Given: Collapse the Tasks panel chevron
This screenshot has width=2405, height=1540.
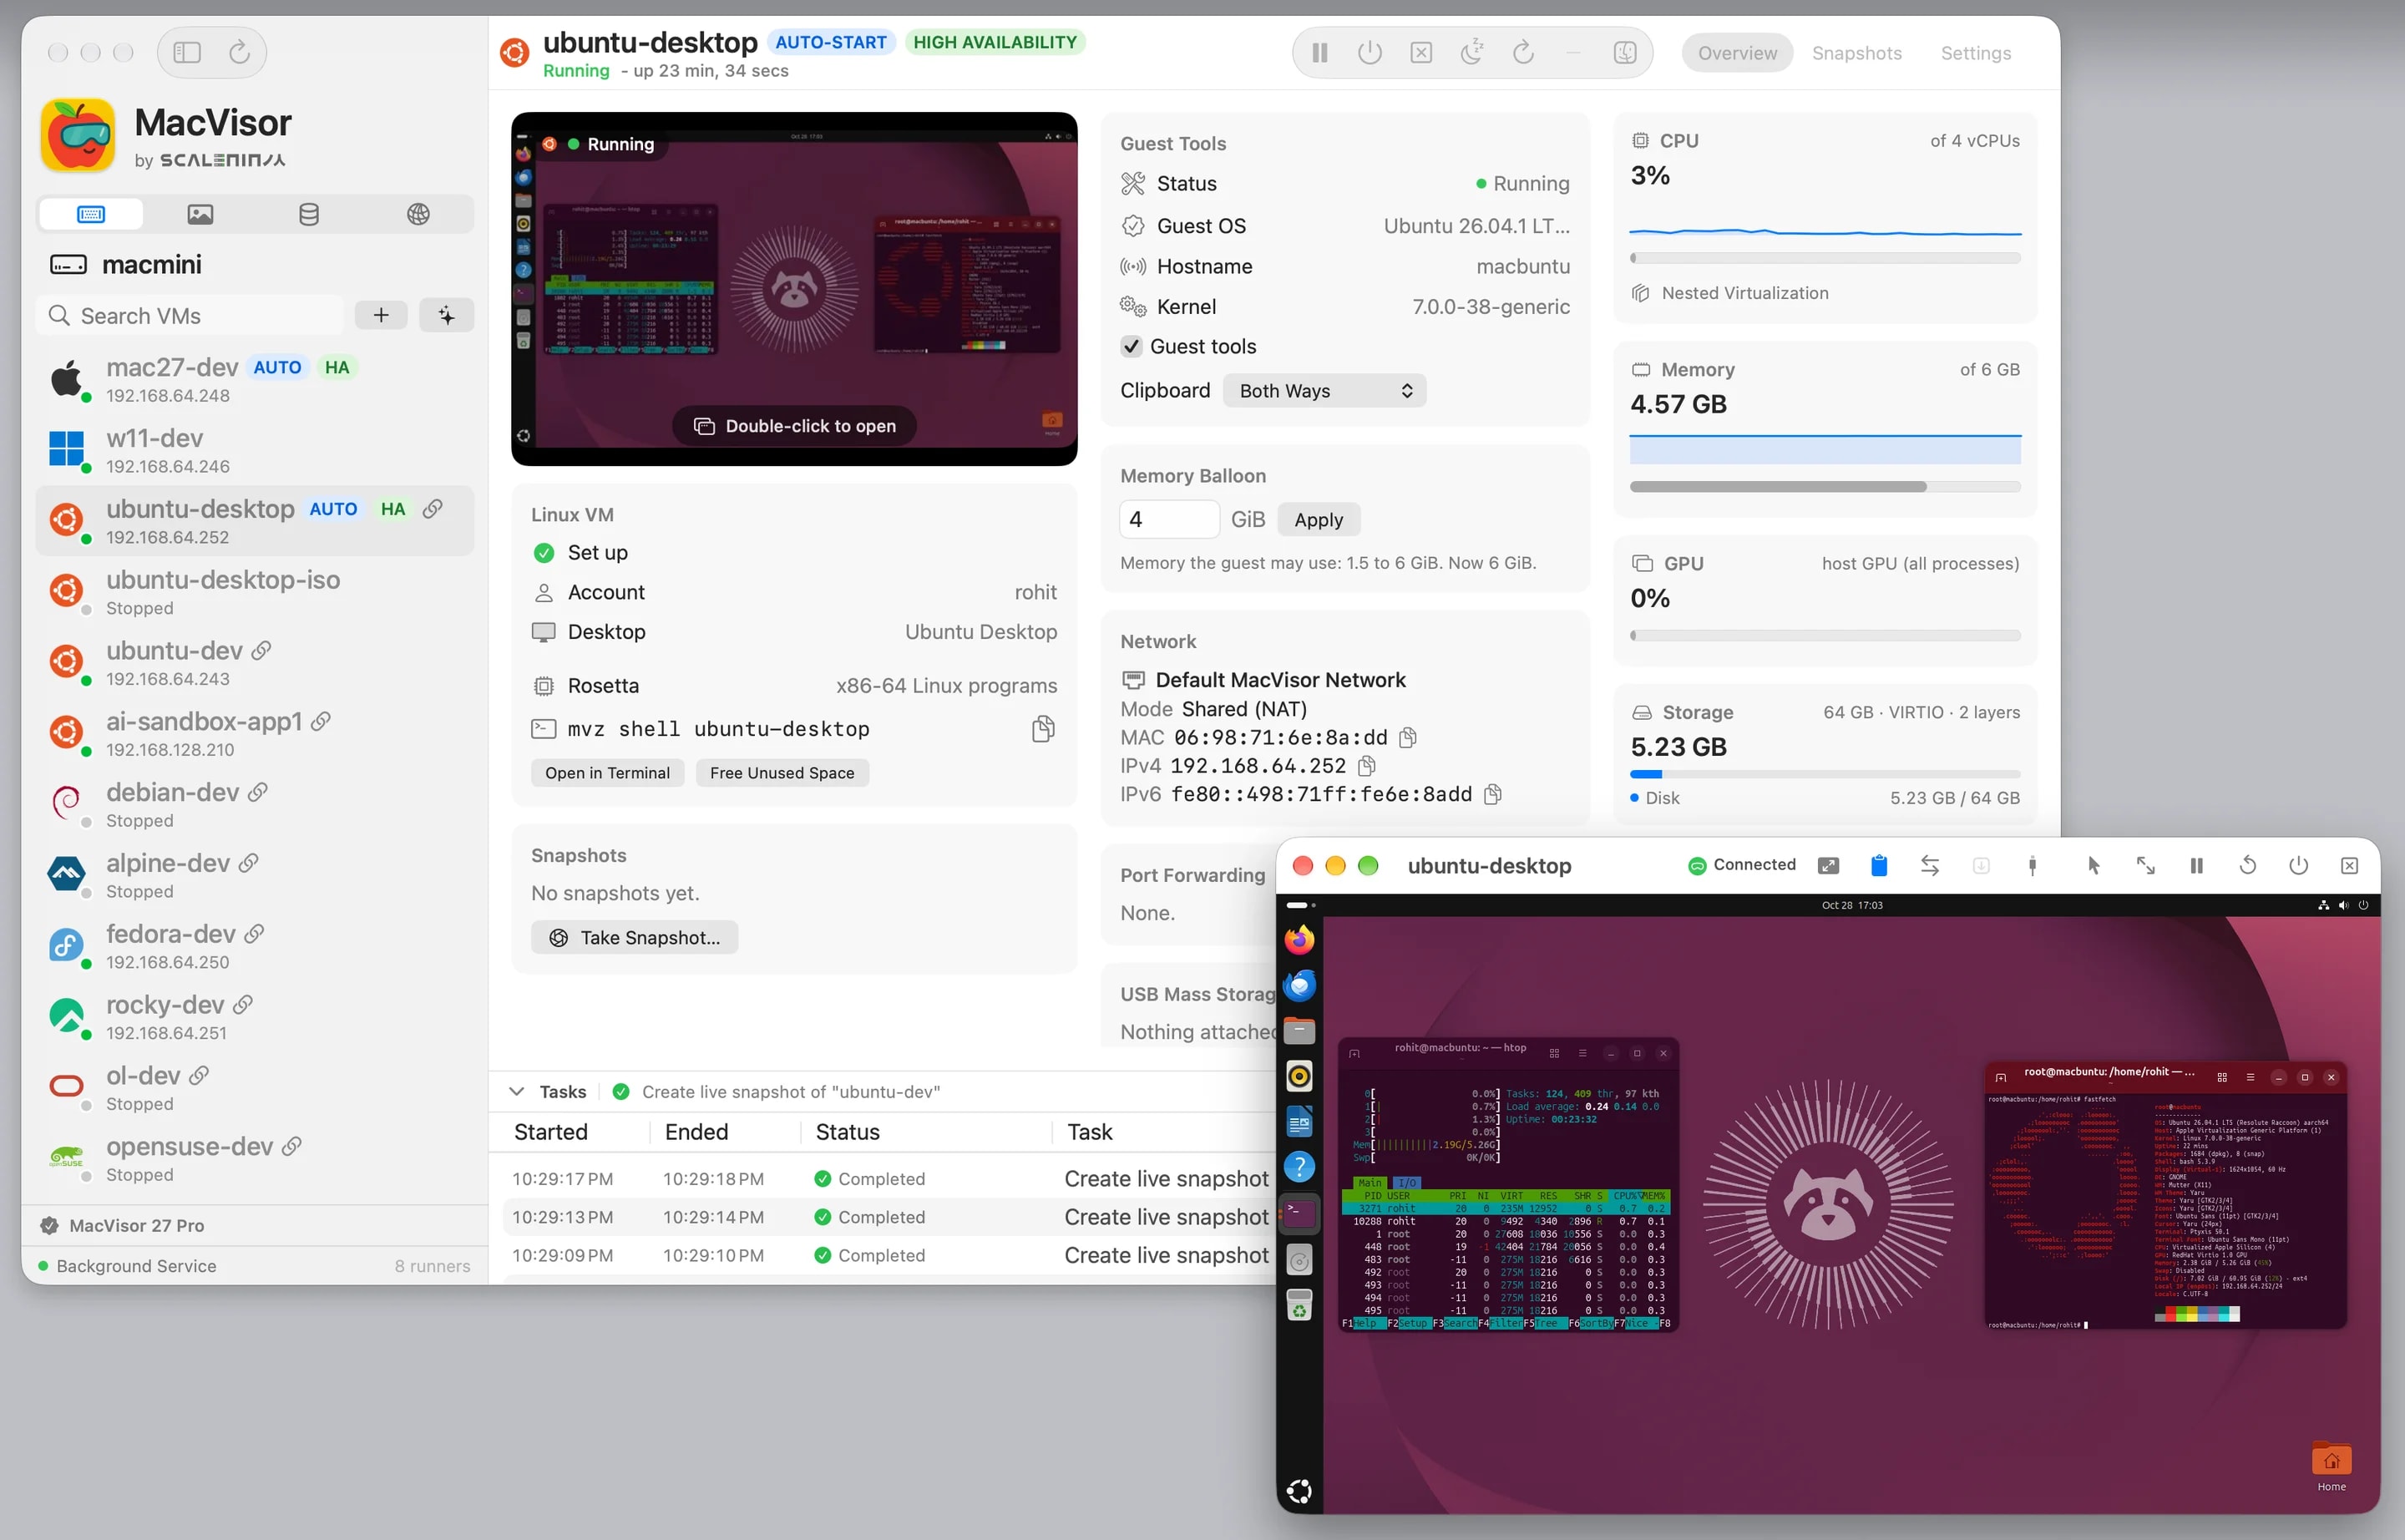Looking at the screenshot, I should [x=516, y=1092].
